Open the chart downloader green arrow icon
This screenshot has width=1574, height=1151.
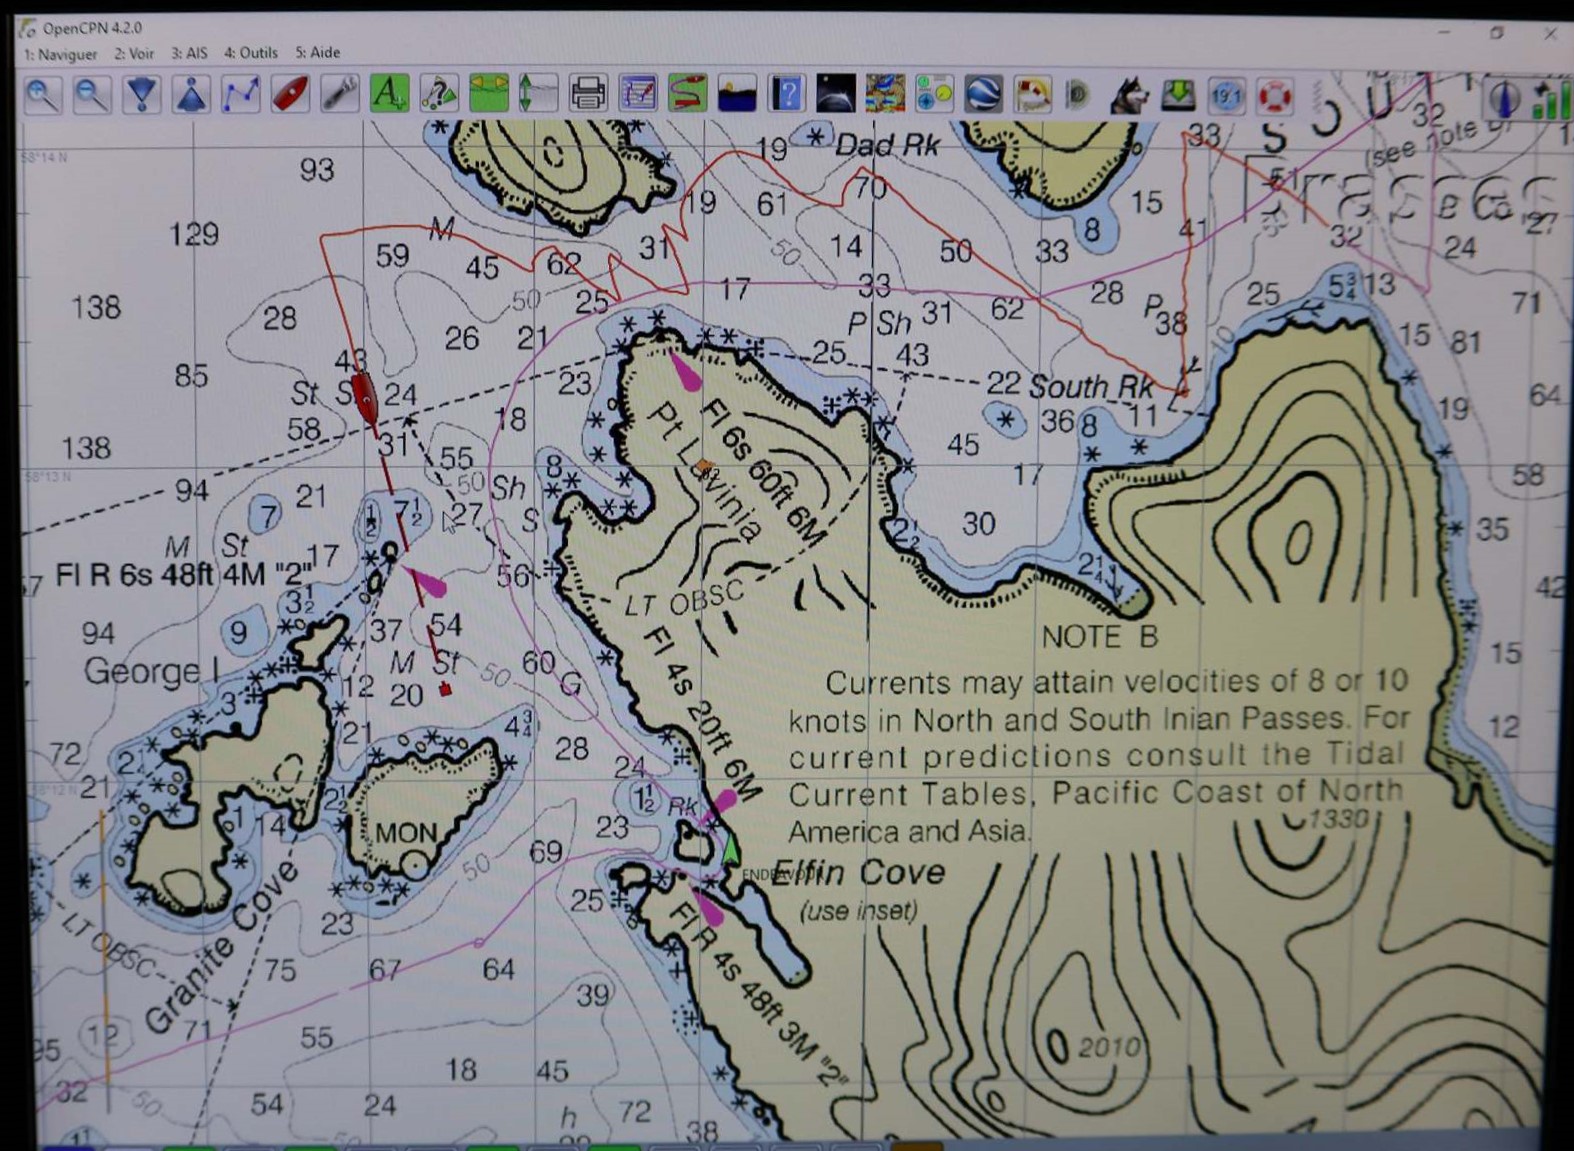click(x=1178, y=95)
